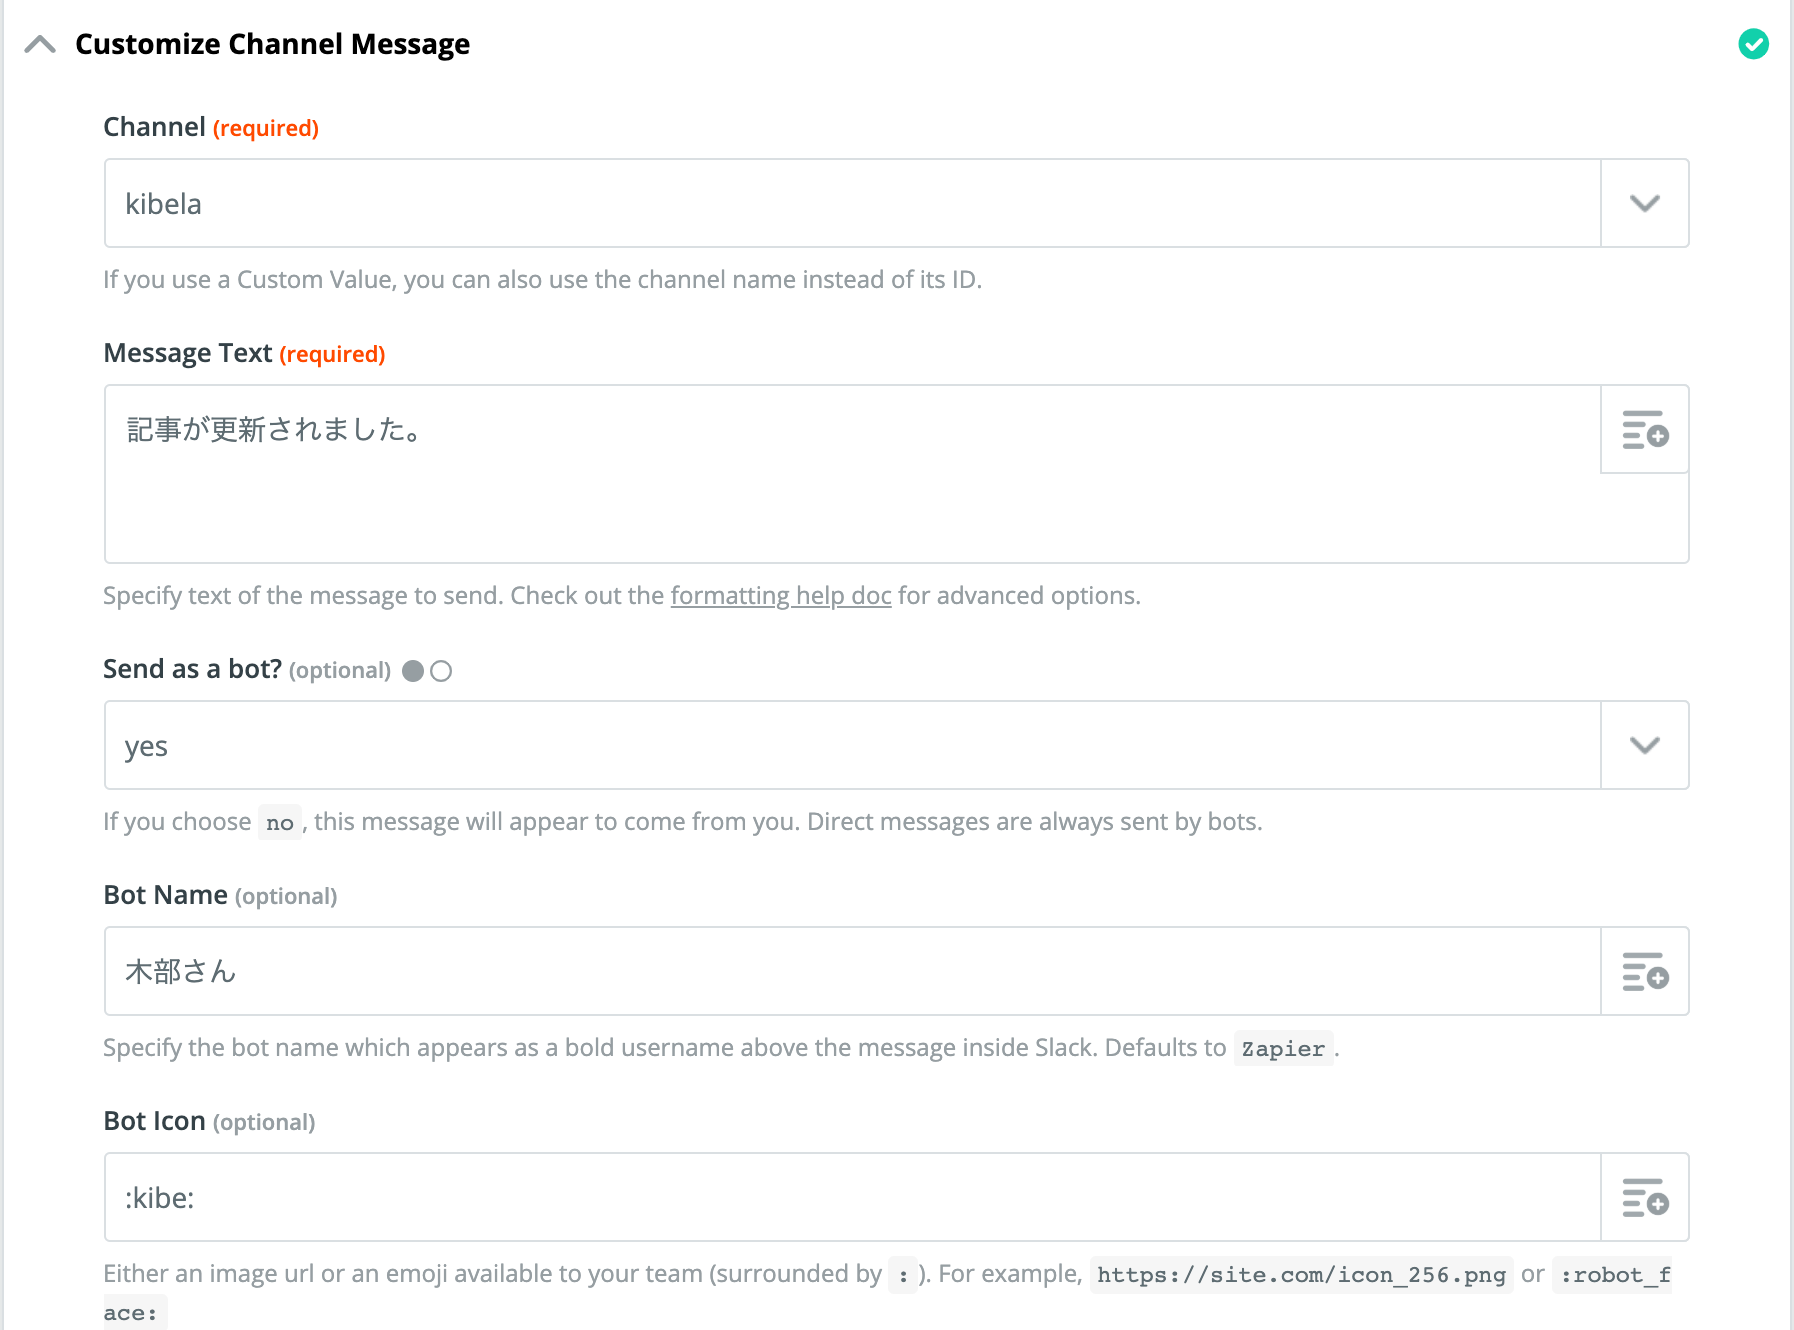Image resolution: width=1794 pixels, height=1330 pixels.
Task: Select the filled radio next to Send as a bot
Action: (413, 671)
